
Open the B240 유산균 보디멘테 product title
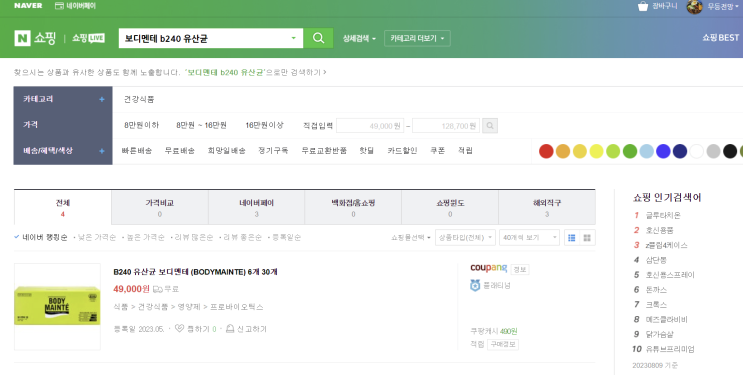point(195,272)
